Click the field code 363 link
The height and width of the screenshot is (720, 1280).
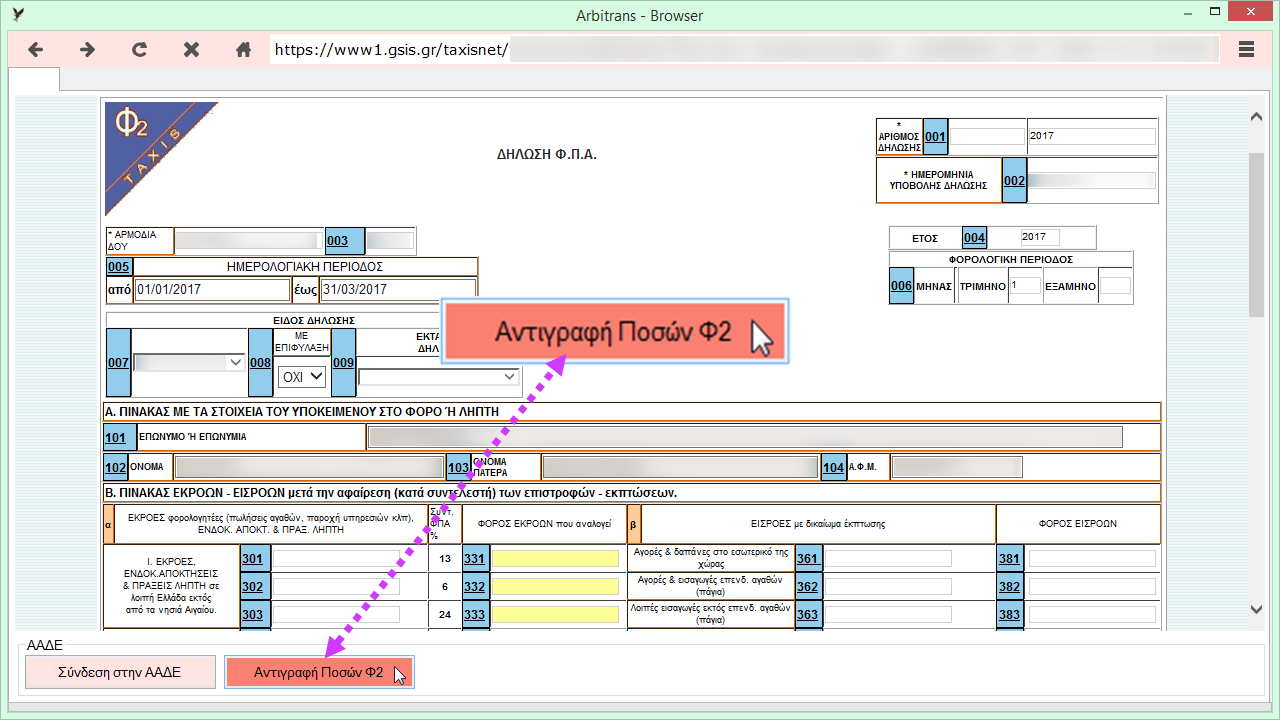[x=808, y=615]
